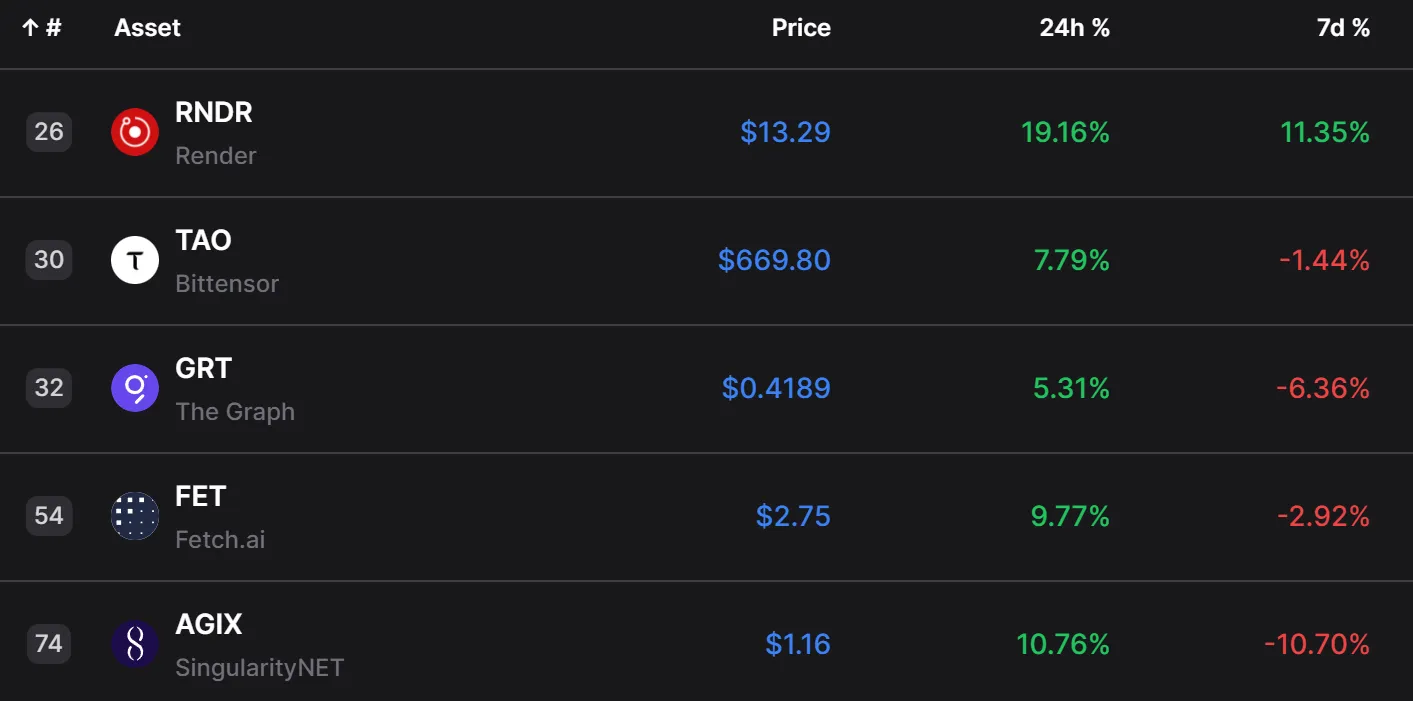
Task: Open the AGIX asset name link
Action: click(209, 625)
